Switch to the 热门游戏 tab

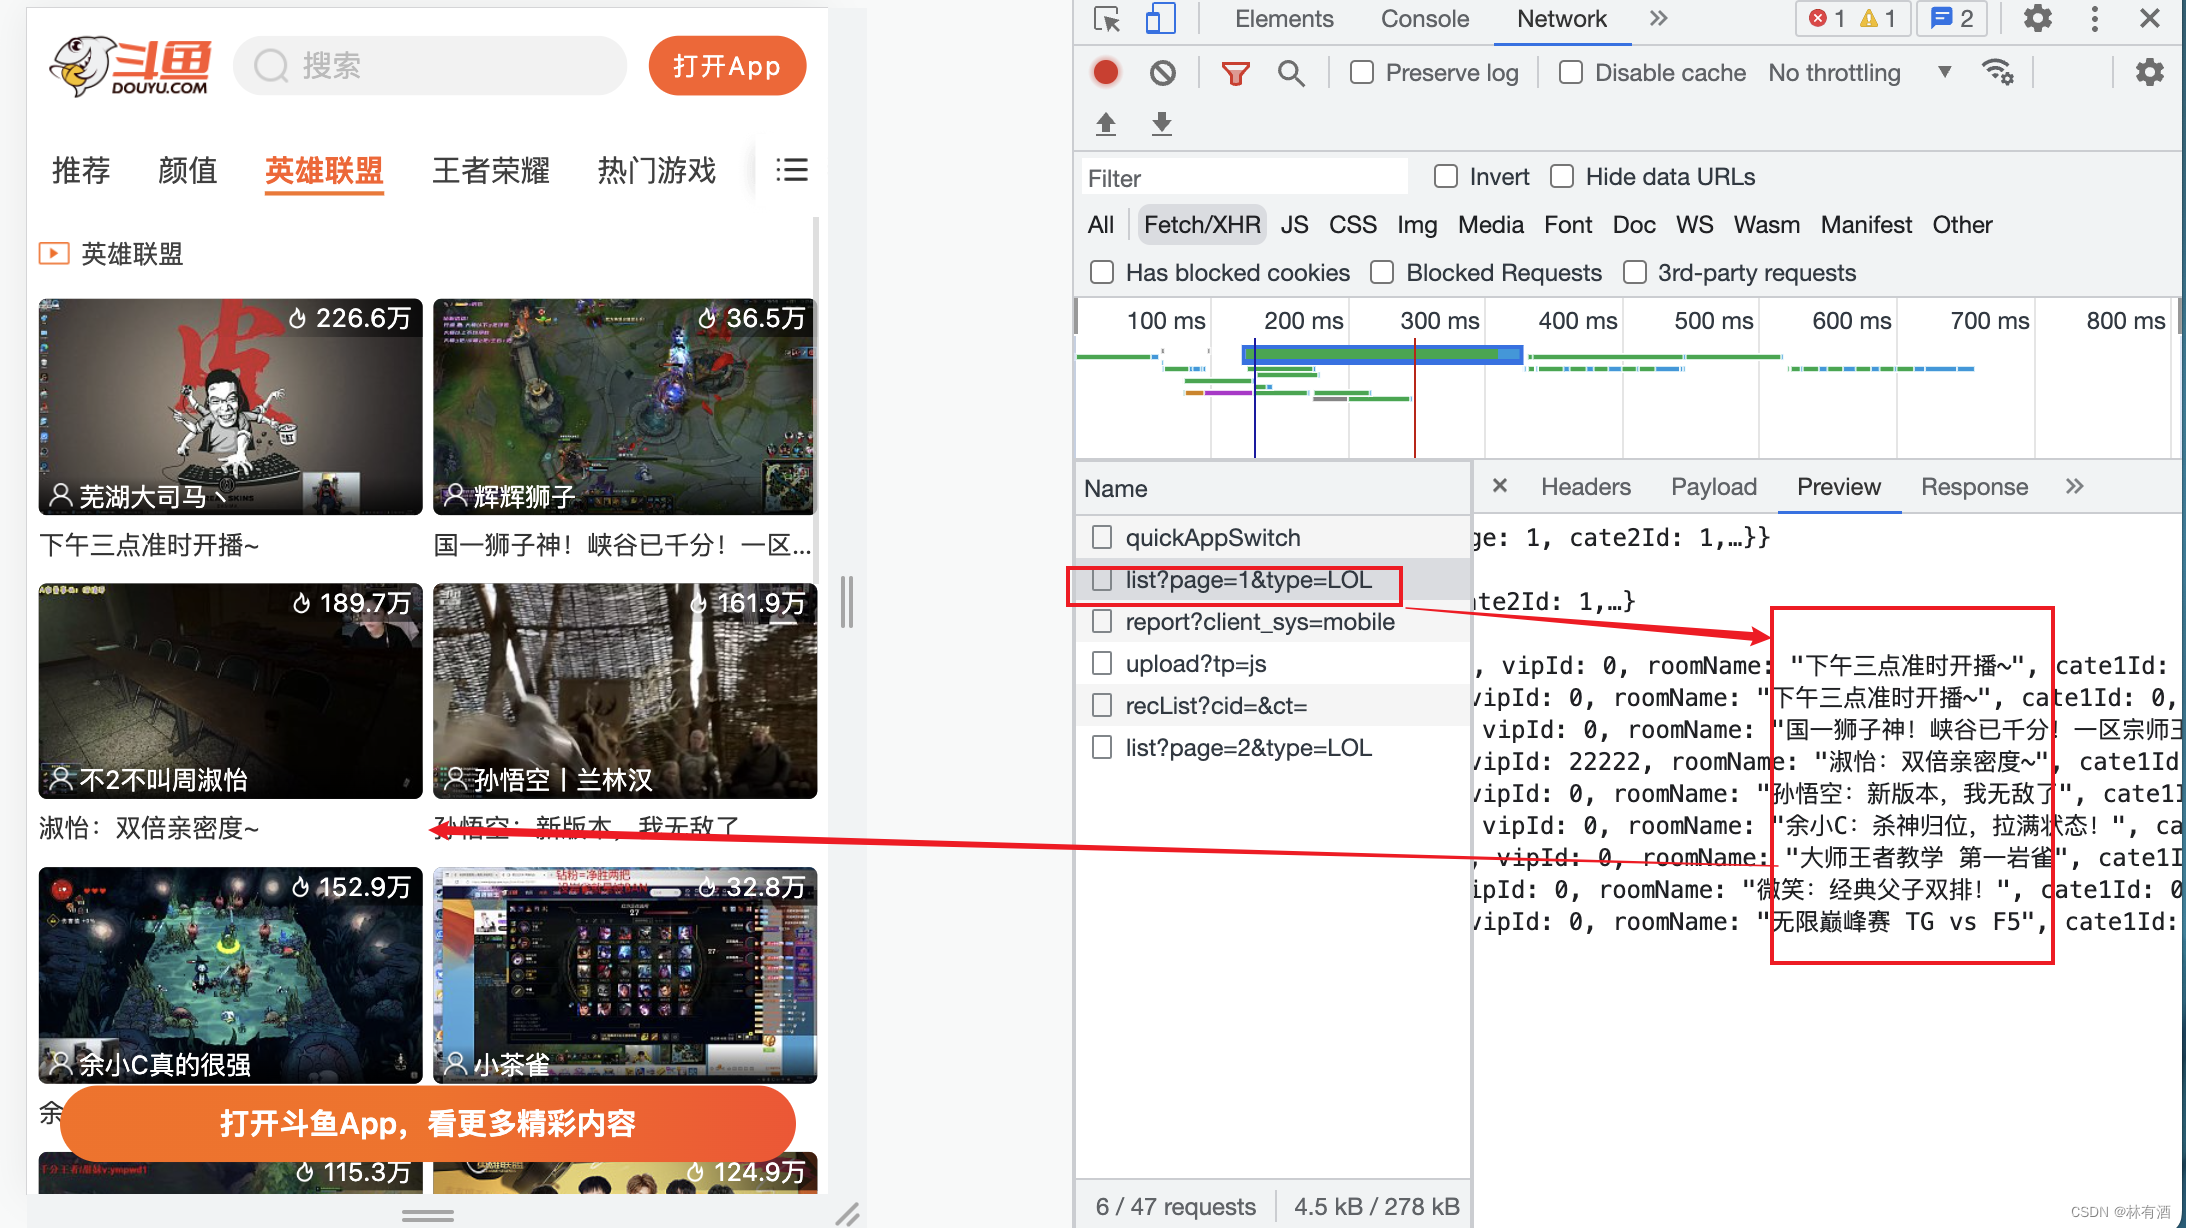(x=657, y=171)
